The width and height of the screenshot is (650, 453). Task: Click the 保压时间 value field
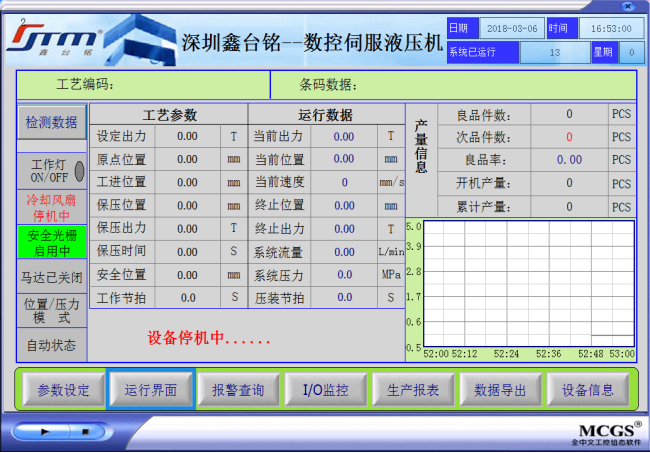pyautogui.click(x=187, y=252)
